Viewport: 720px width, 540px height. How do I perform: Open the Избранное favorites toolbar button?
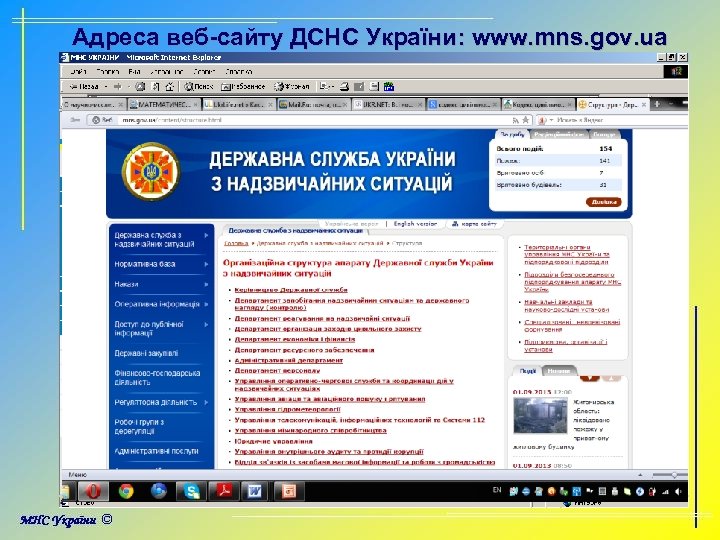point(243,86)
